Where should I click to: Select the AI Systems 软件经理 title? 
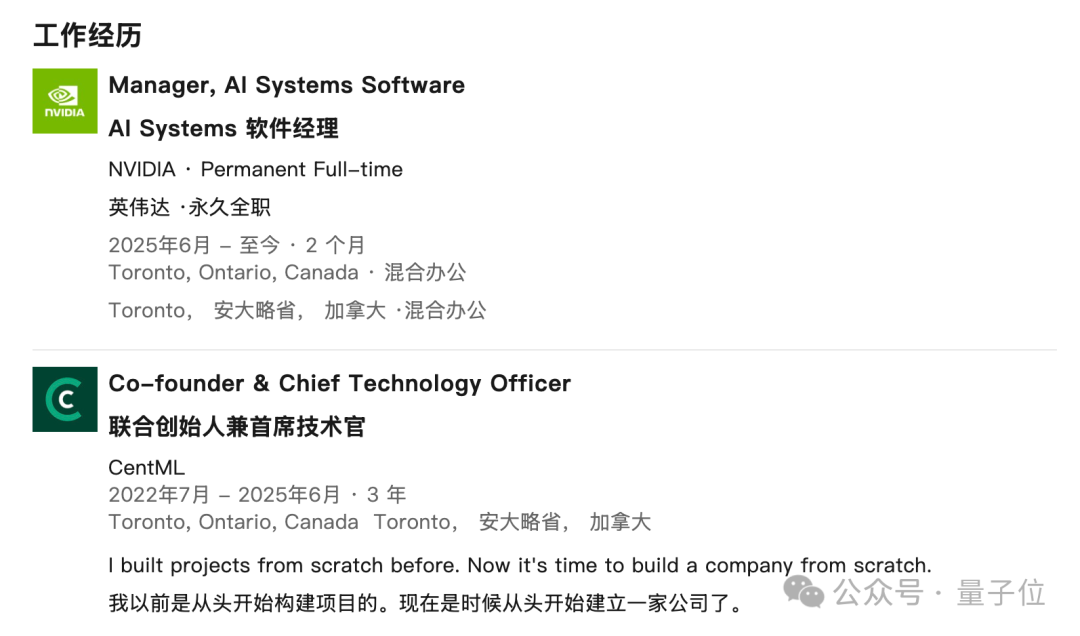pos(223,128)
